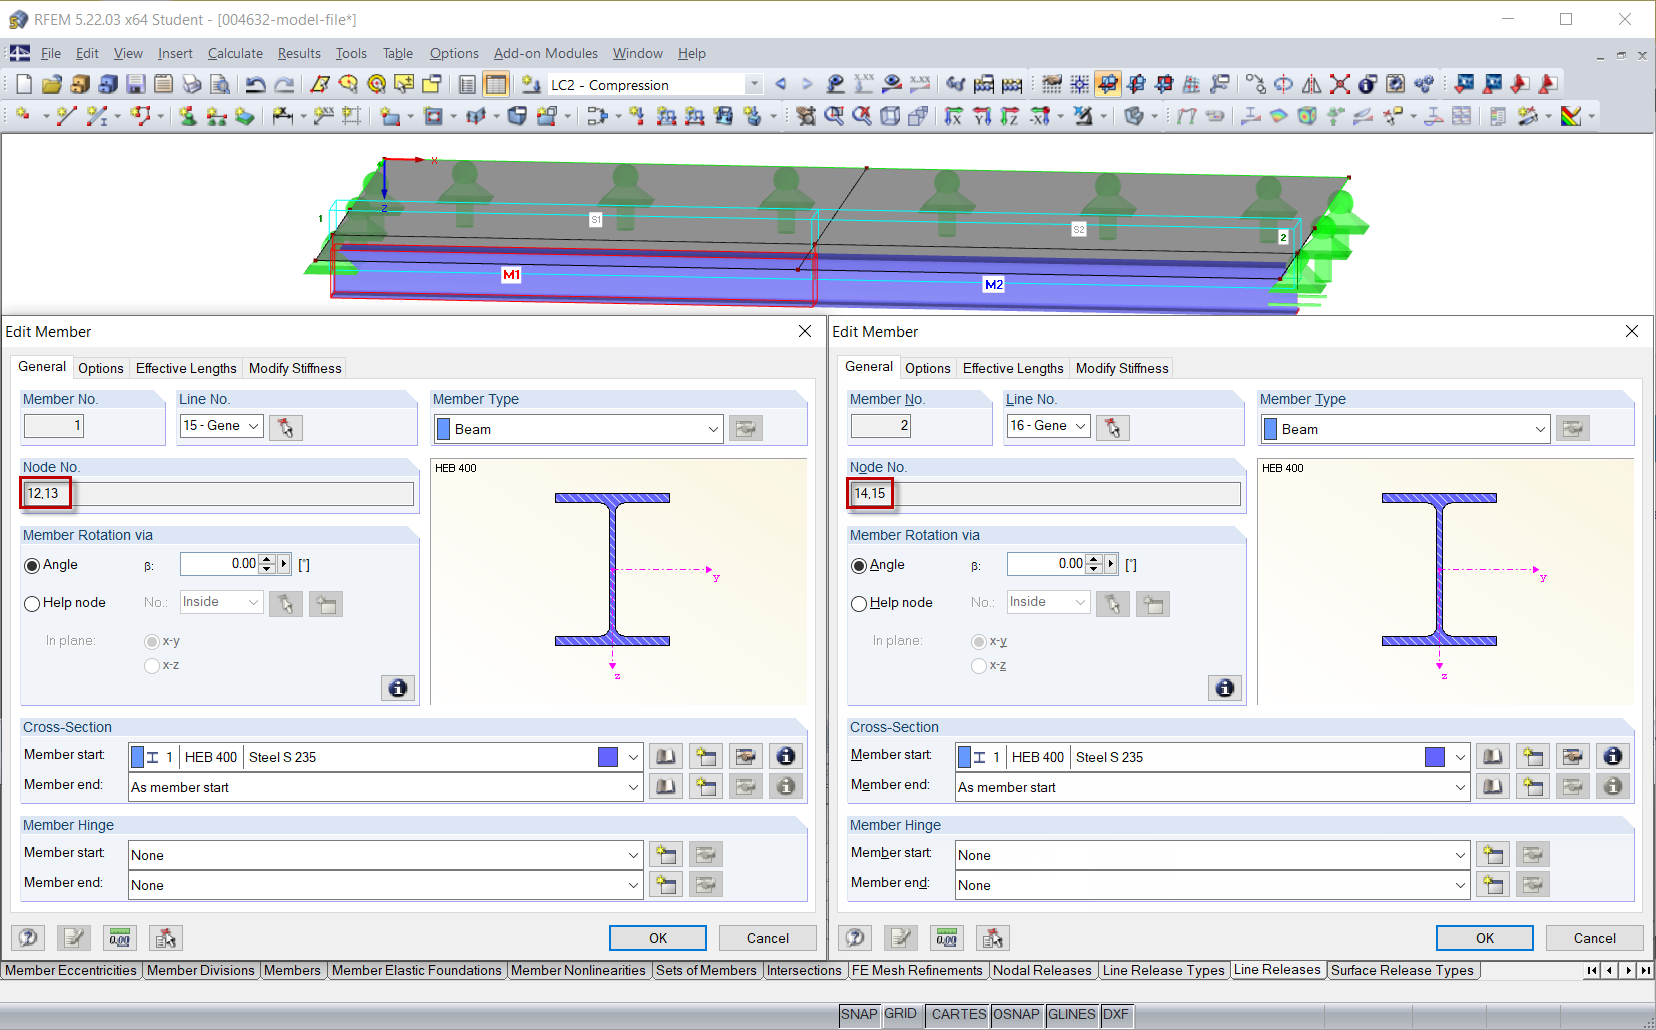Cancel the Member 2 dialog
The height and width of the screenshot is (1030, 1656).
coord(1595,938)
